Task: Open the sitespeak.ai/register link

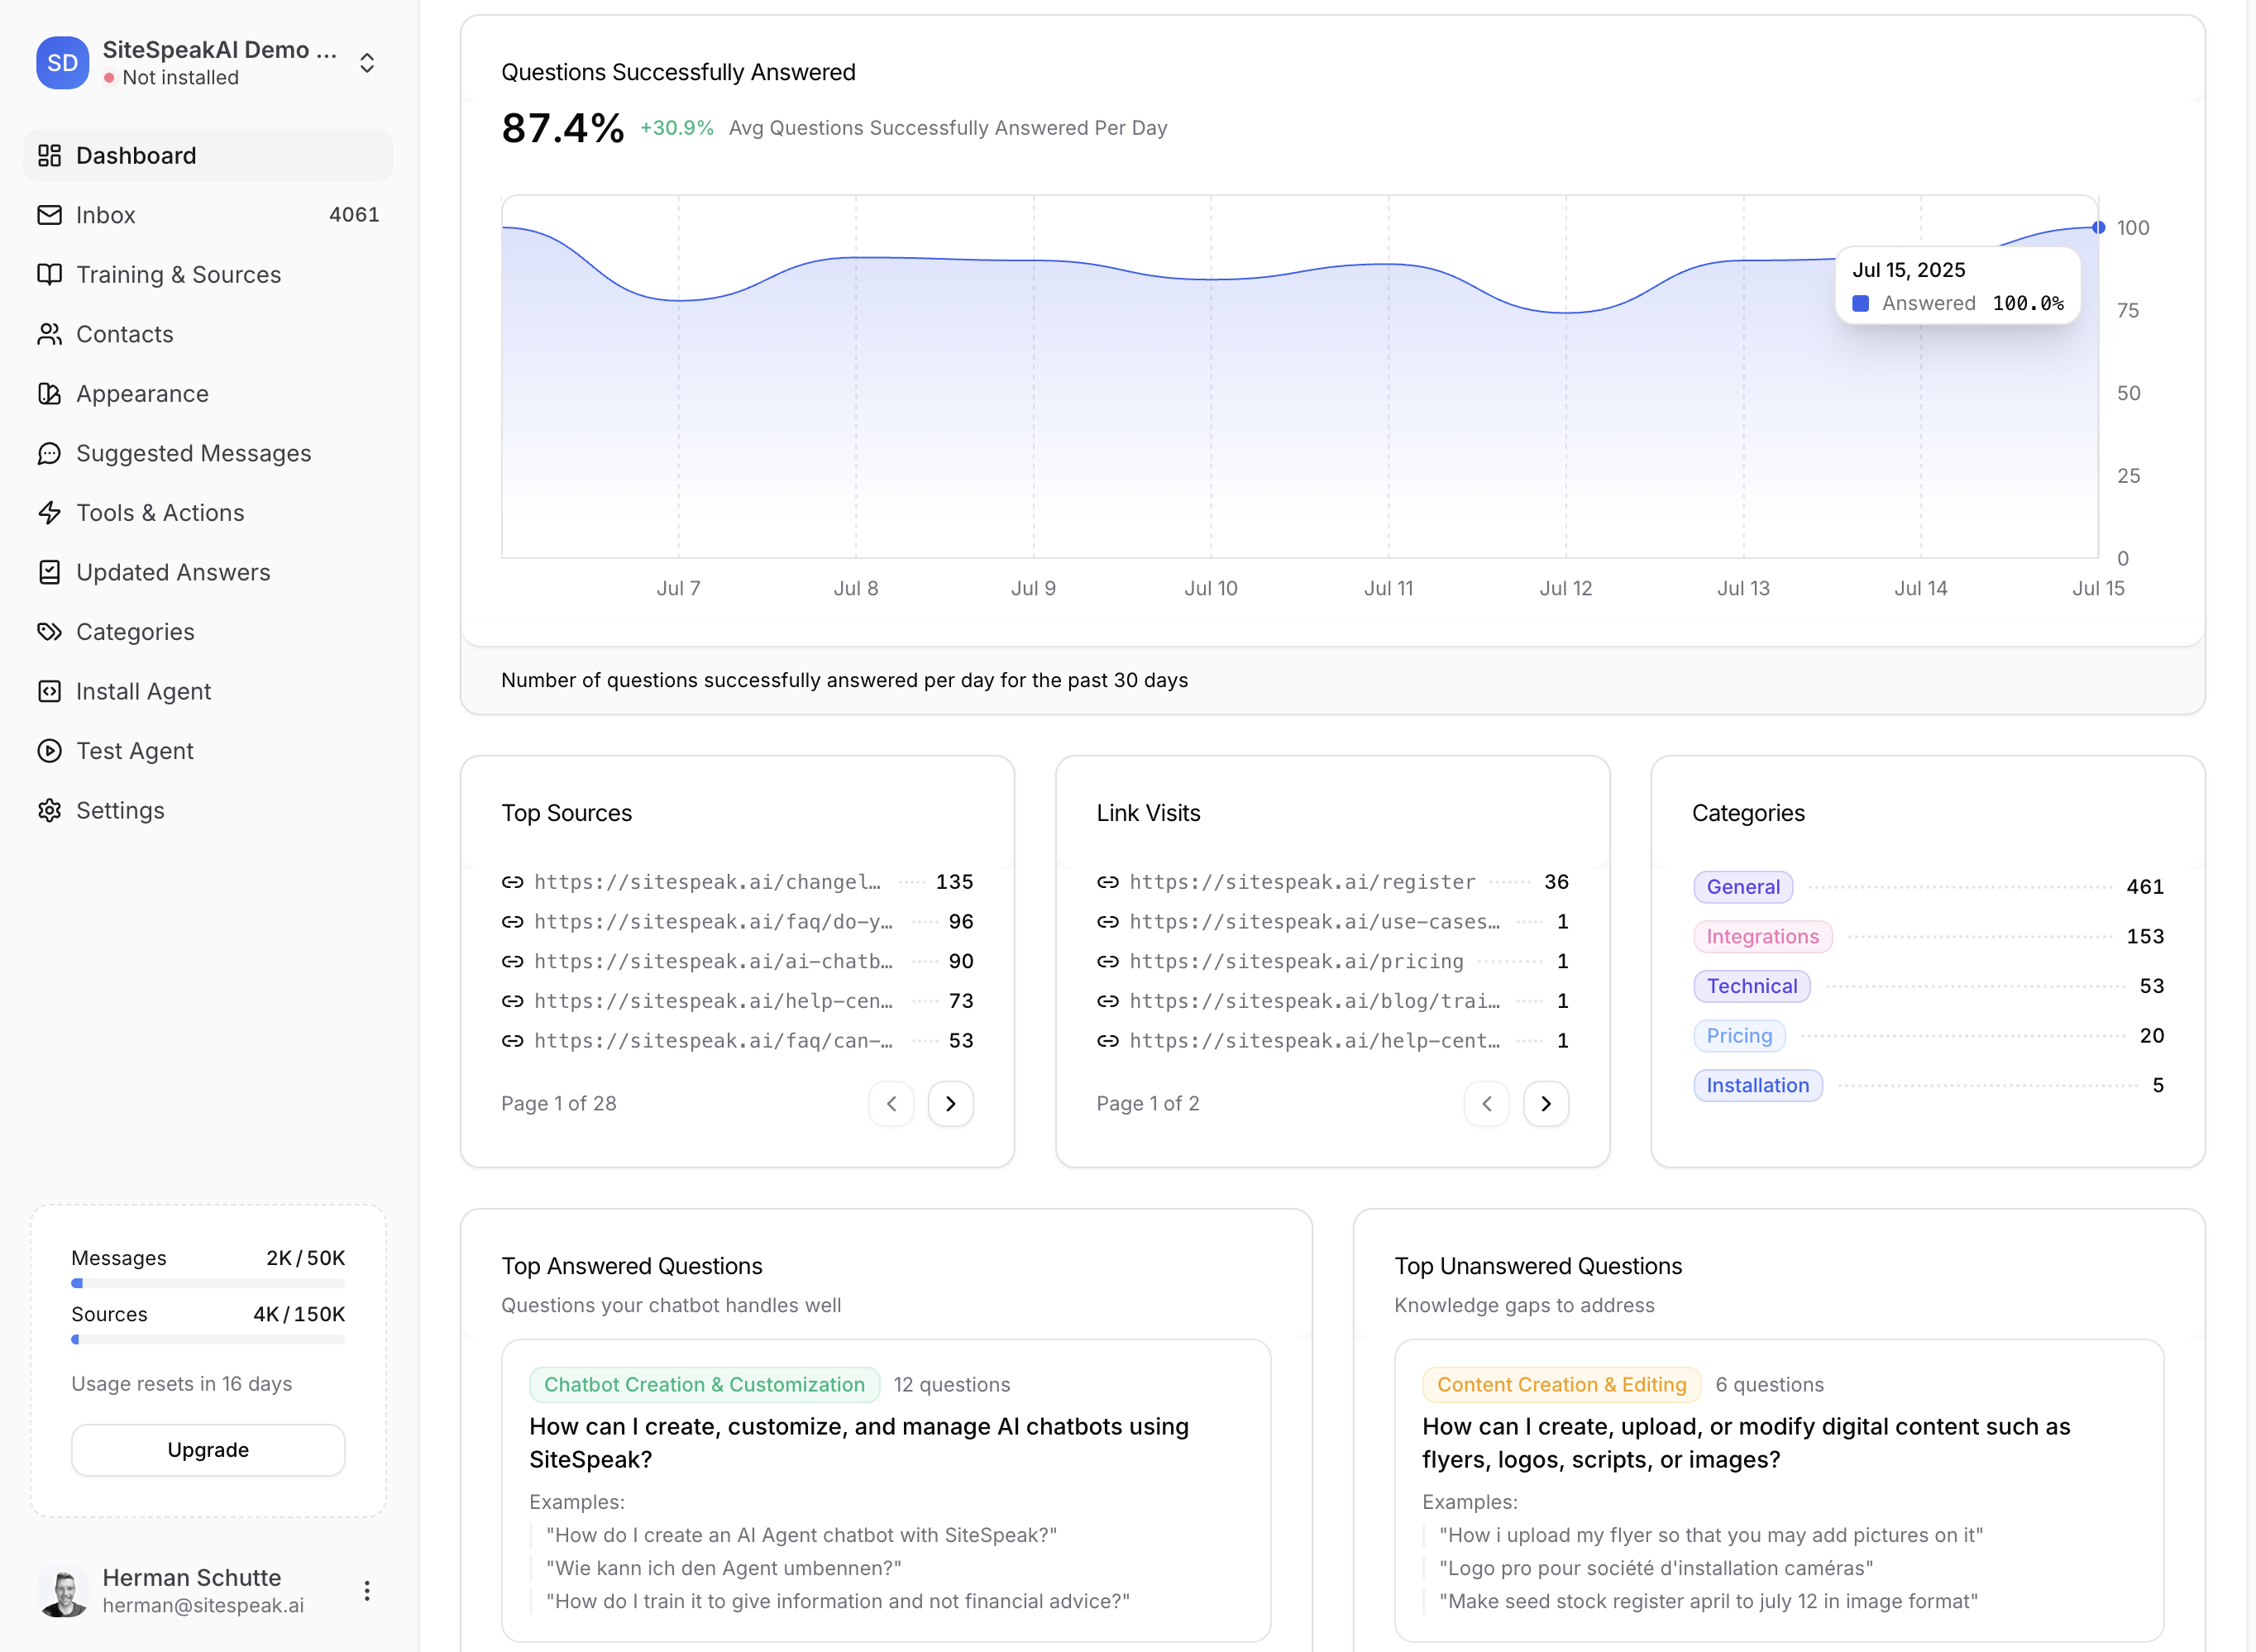Action: [x=1301, y=882]
